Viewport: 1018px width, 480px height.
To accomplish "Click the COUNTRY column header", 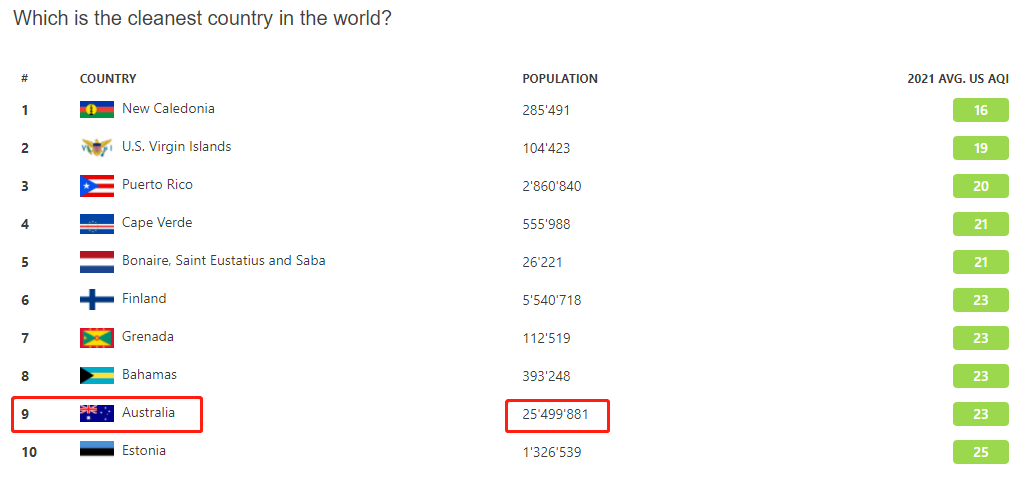I will click(108, 79).
